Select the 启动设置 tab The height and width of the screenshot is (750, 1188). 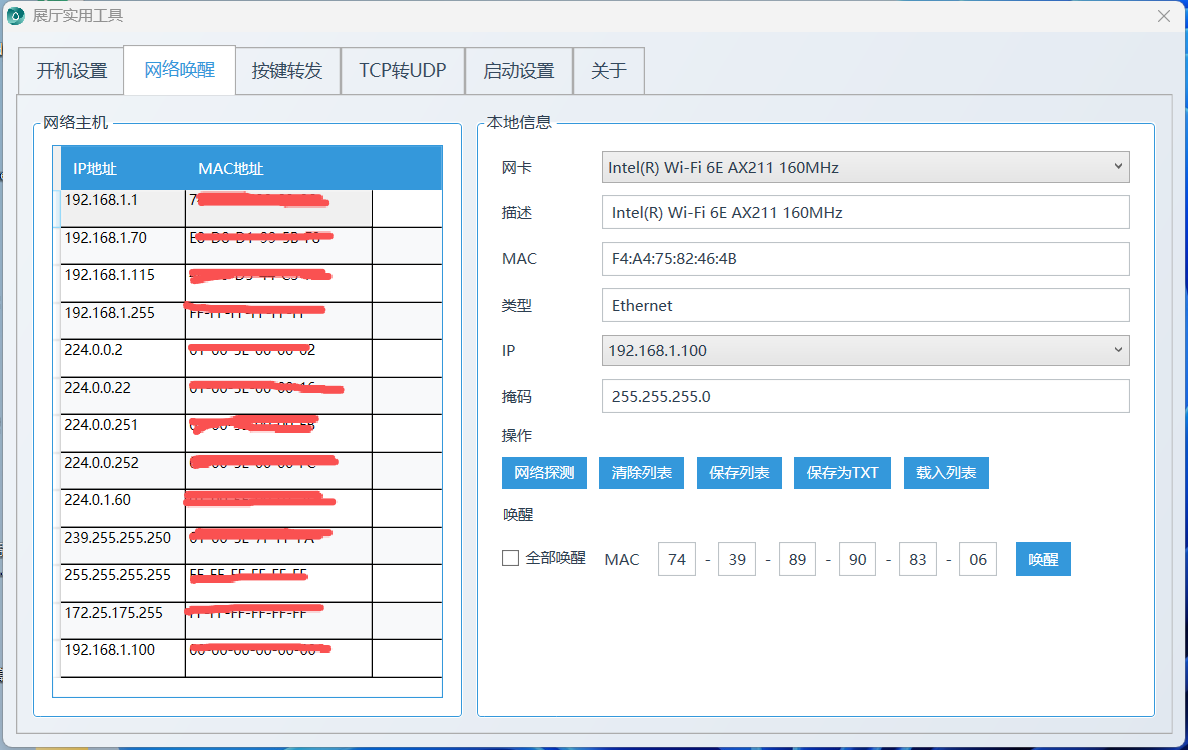tap(518, 71)
